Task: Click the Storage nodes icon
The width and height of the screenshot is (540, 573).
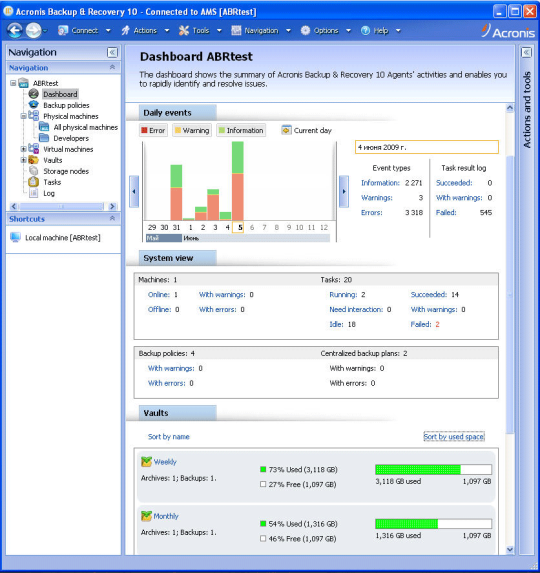Action: (x=34, y=171)
